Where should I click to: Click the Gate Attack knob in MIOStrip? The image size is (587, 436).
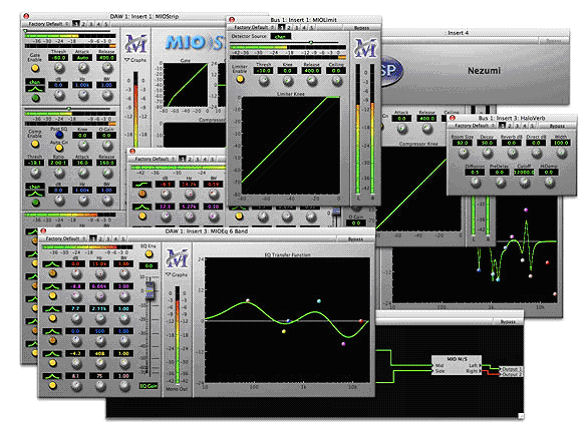[x=83, y=68]
